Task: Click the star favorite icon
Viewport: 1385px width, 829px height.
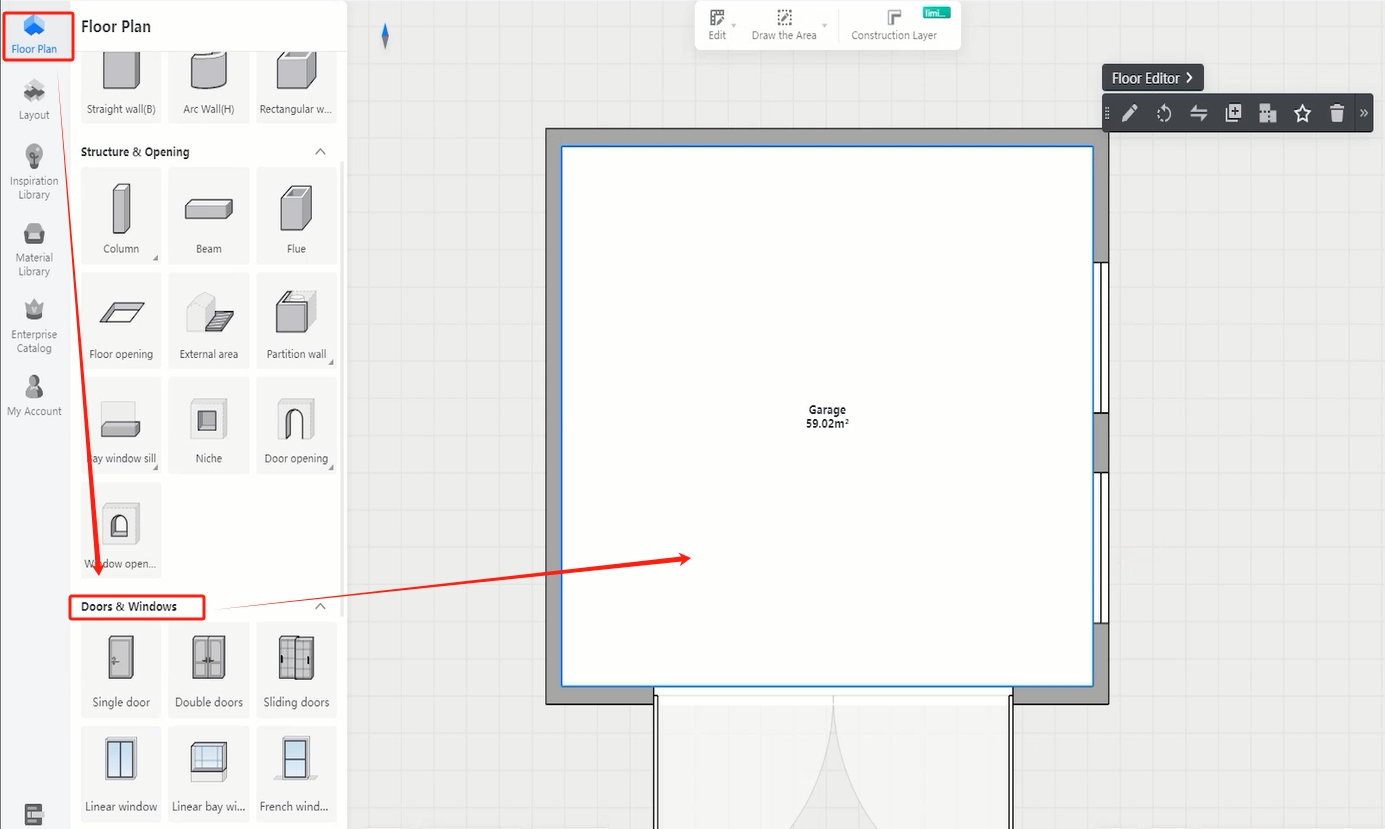Action: (x=1302, y=113)
